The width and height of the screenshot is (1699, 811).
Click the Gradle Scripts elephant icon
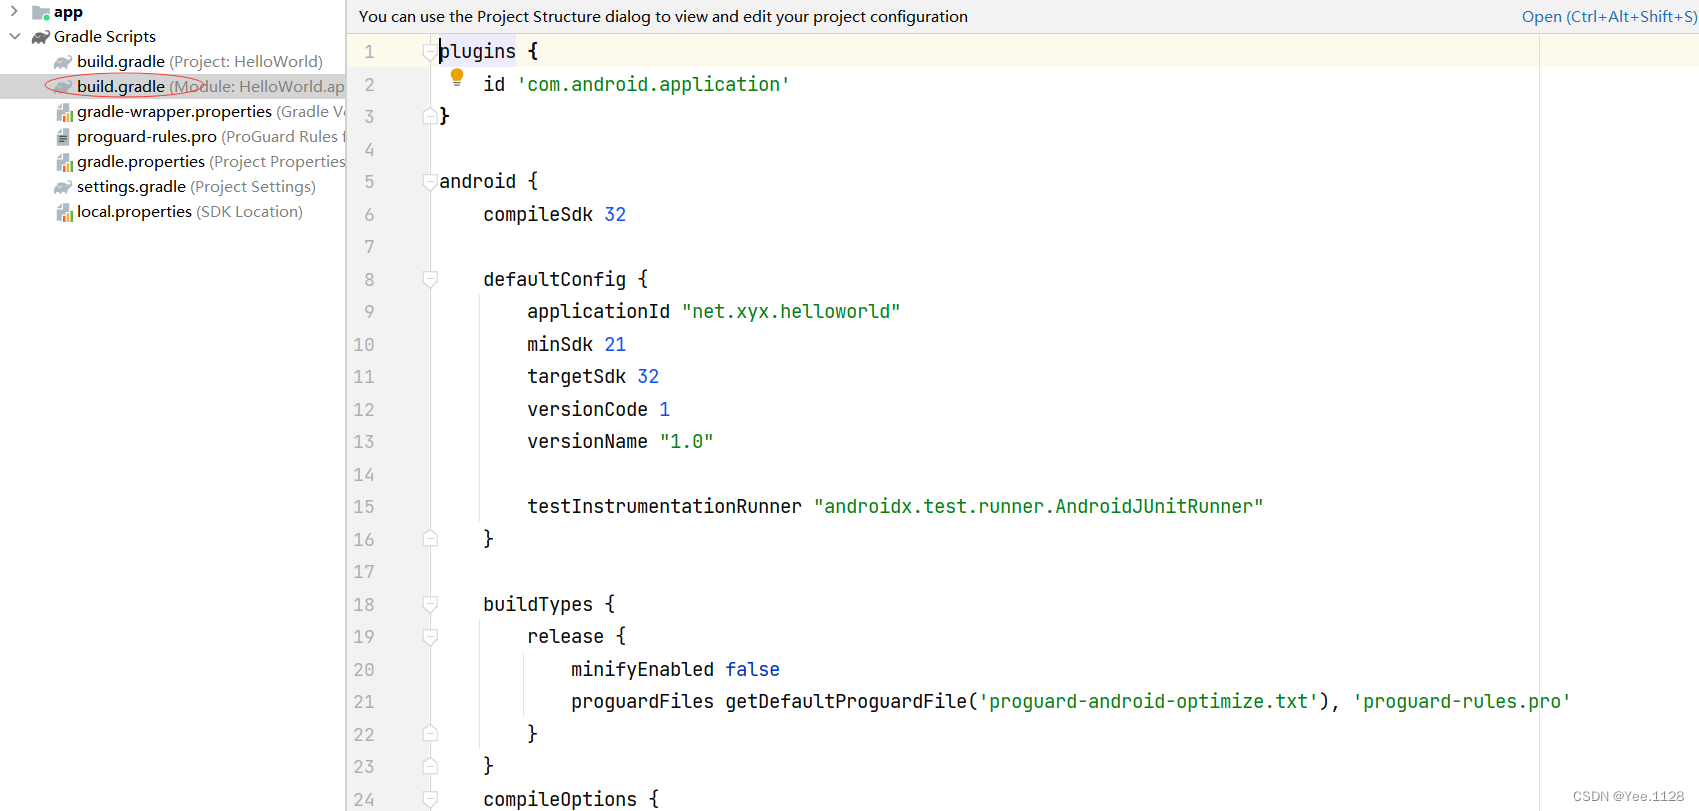(x=41, y=37)
